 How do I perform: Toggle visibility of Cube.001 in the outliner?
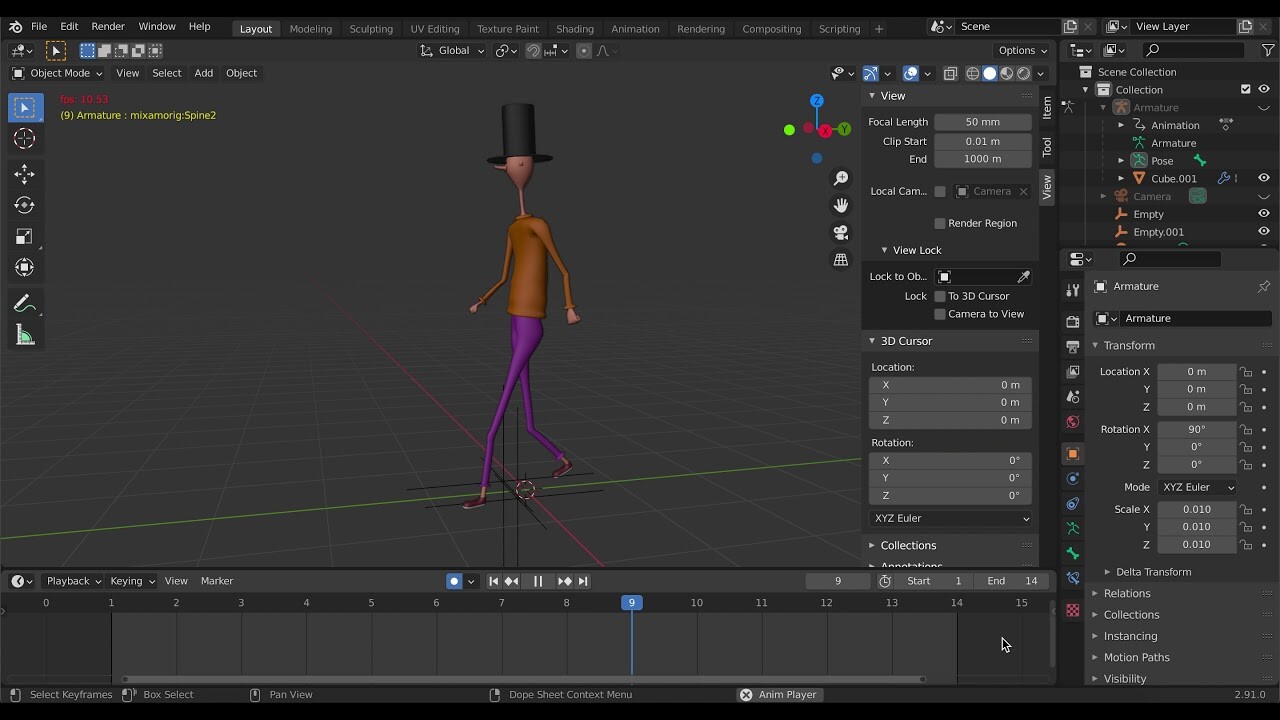[1264, 178]
